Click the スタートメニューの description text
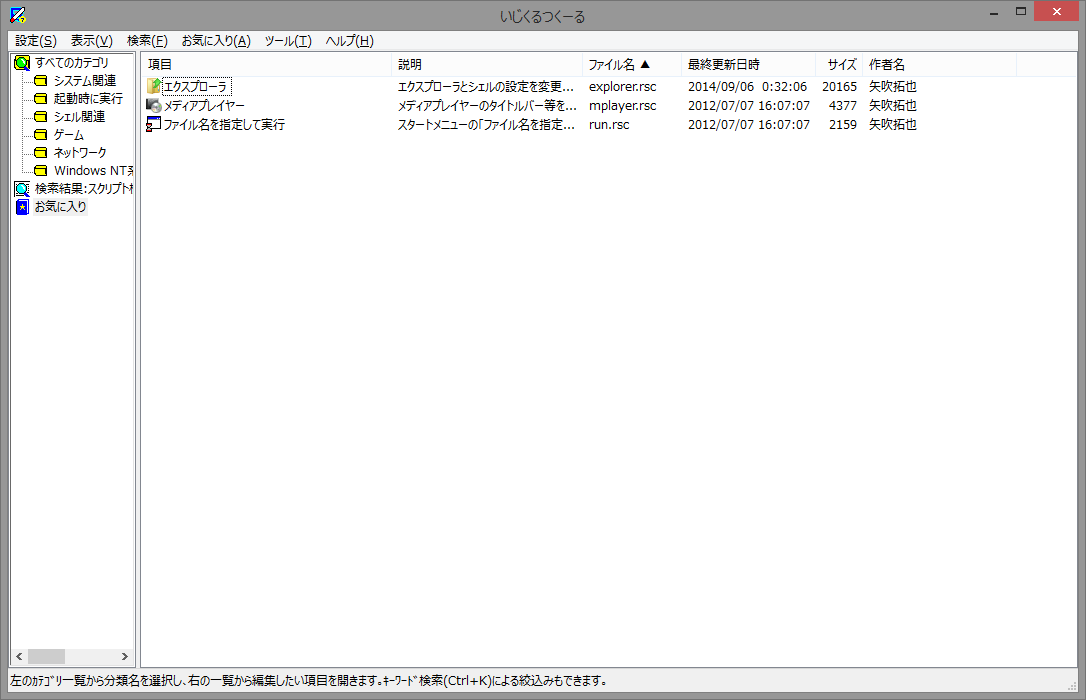 (x=486, y=125)
